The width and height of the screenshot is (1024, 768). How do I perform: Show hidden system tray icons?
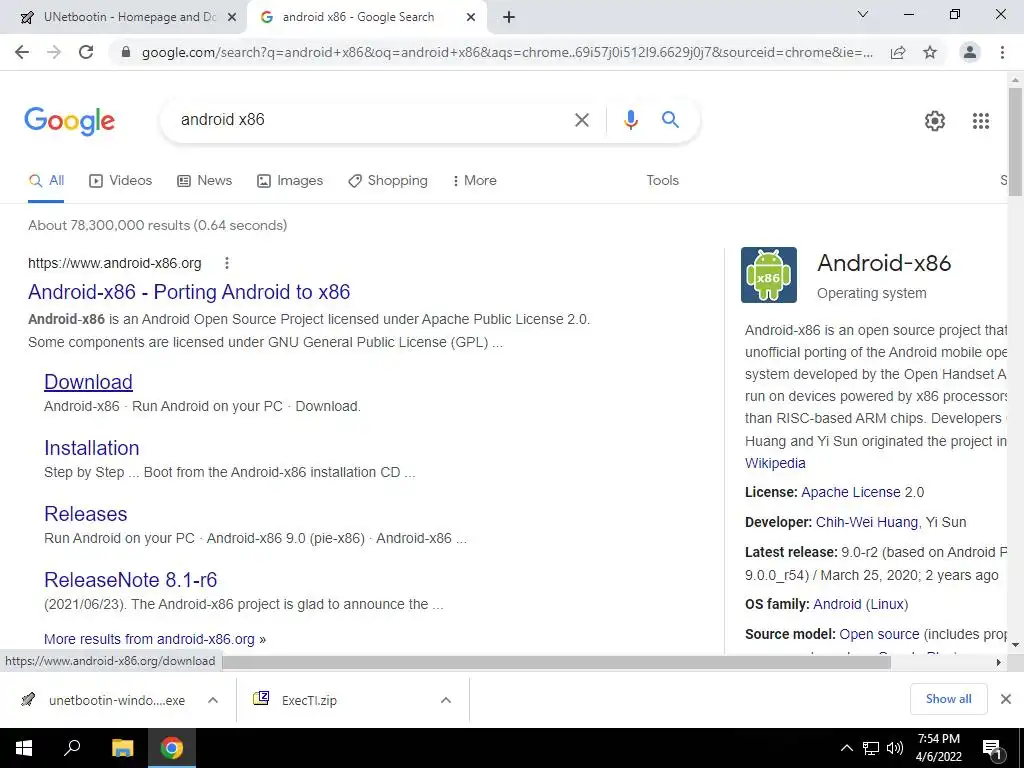(846, 748)
